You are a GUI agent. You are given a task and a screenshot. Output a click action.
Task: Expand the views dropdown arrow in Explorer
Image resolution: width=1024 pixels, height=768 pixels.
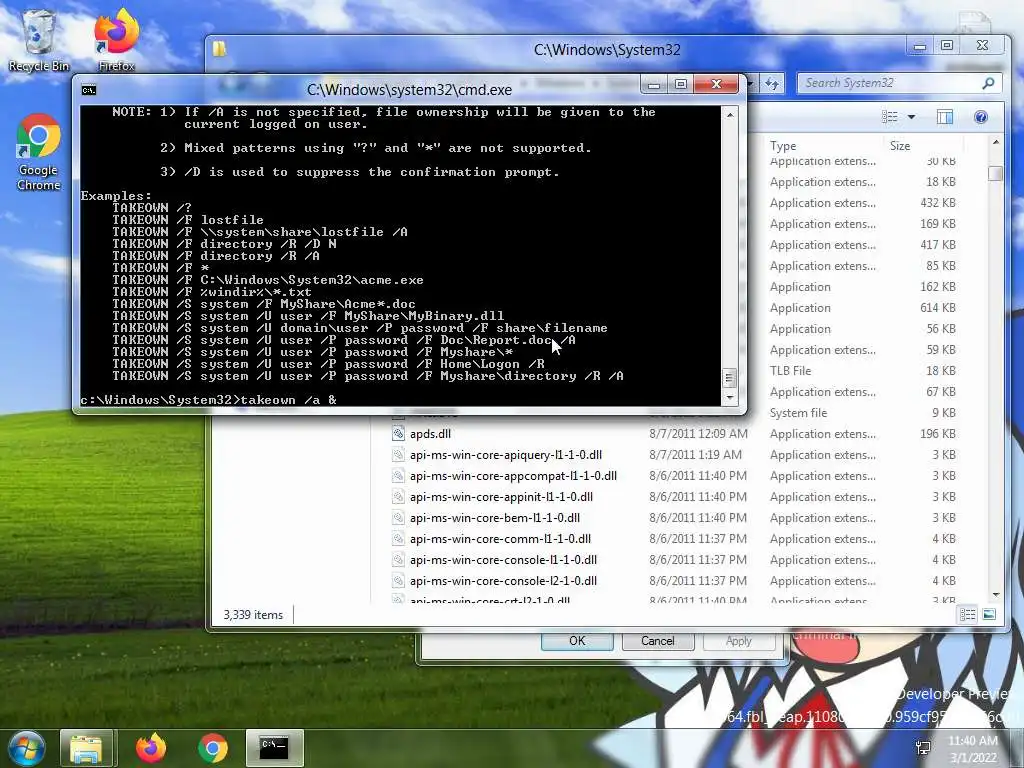pos(911,117)
